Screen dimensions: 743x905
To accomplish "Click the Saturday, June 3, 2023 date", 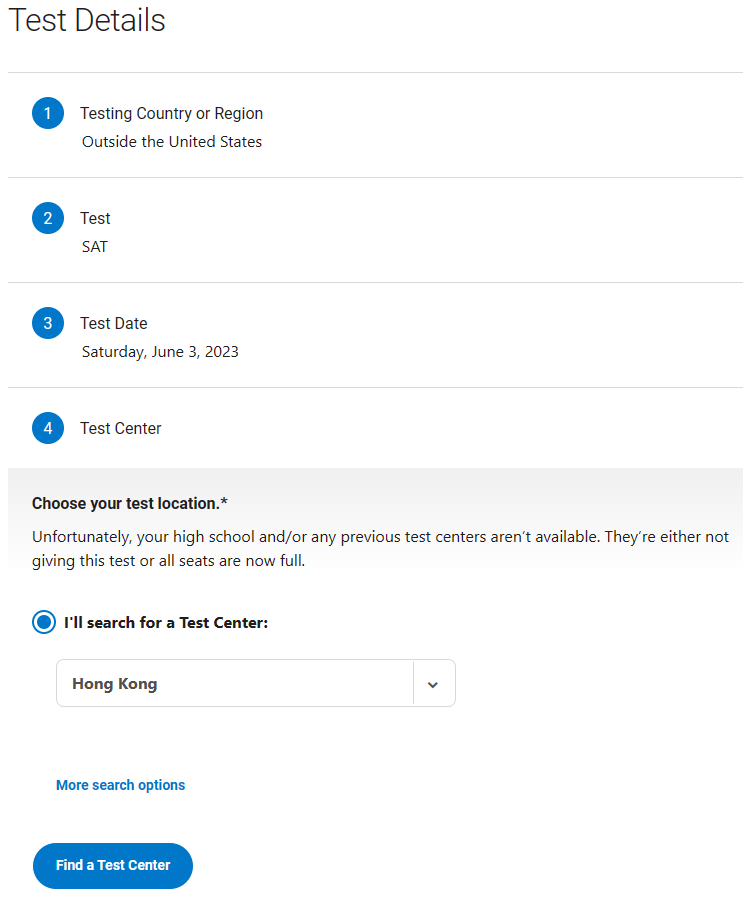I will (160, 352).
